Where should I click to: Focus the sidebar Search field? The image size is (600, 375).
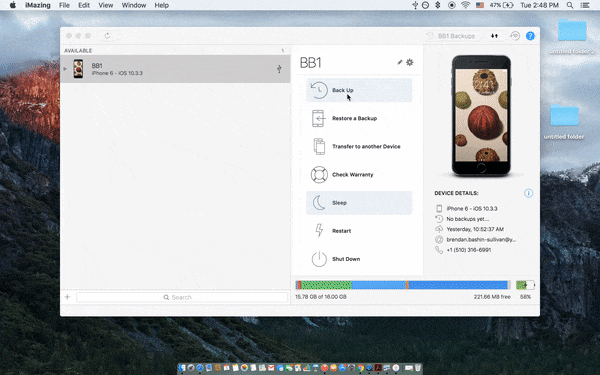point(182,297)
